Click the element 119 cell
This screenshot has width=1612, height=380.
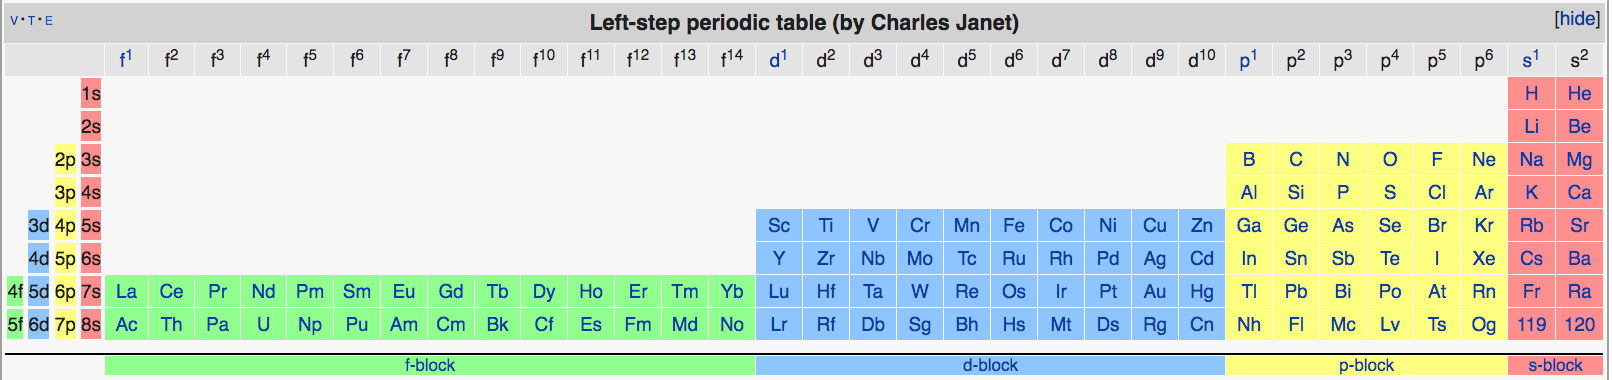(x=1531, y=324)
